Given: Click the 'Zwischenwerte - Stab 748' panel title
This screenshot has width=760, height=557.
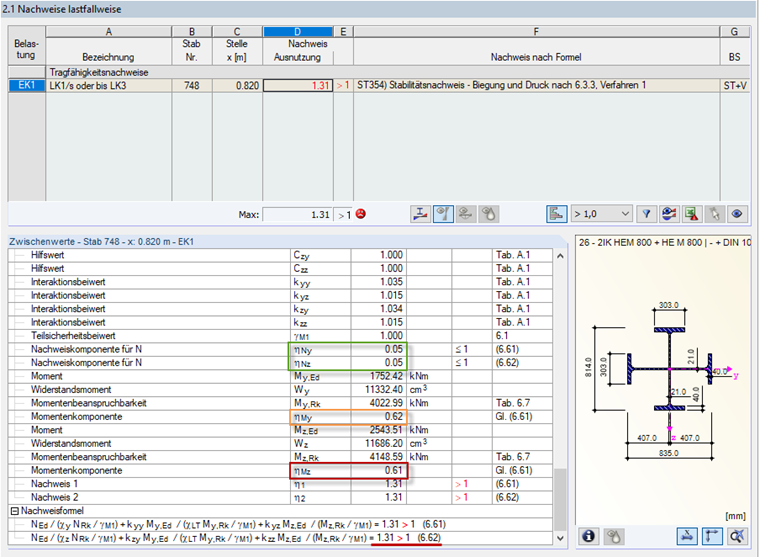Looking at the screenshot, I should click(101, 242).
